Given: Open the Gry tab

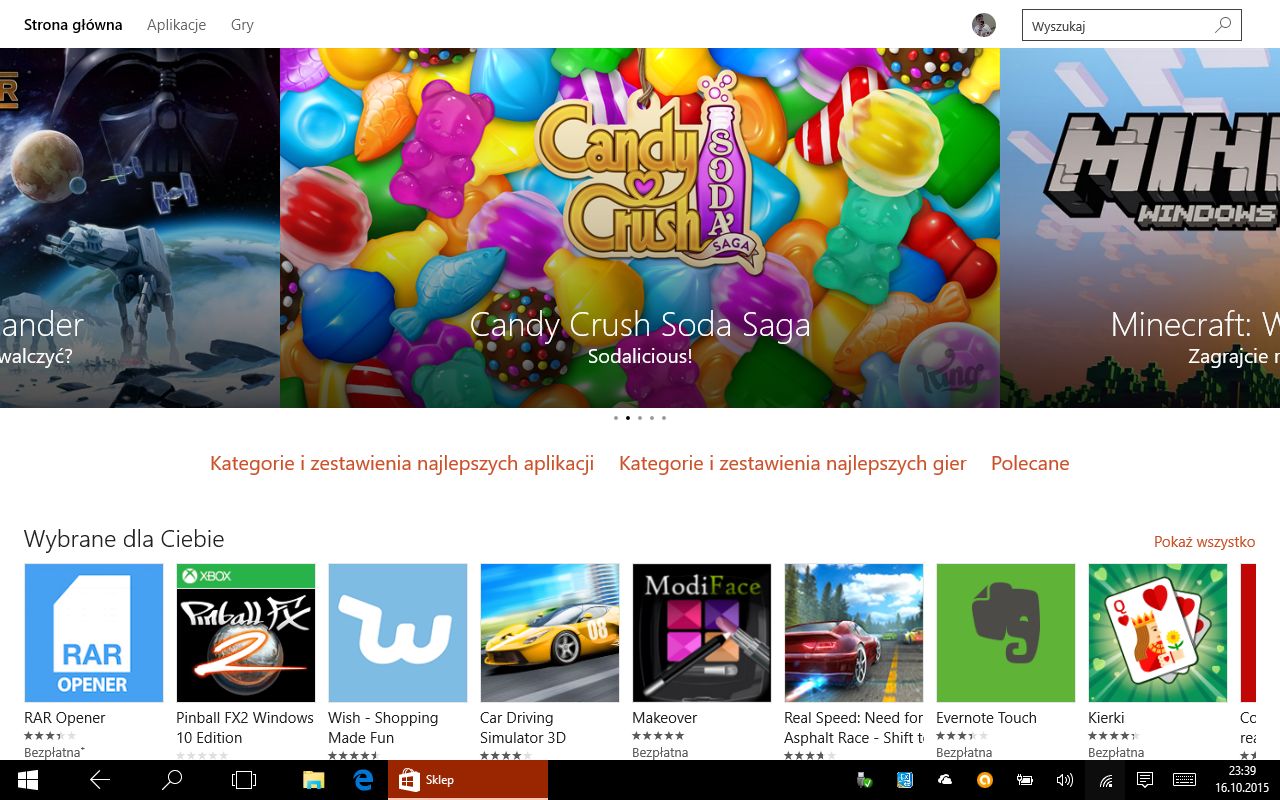Looking at the screenshot, I should (x=242, y=25).
